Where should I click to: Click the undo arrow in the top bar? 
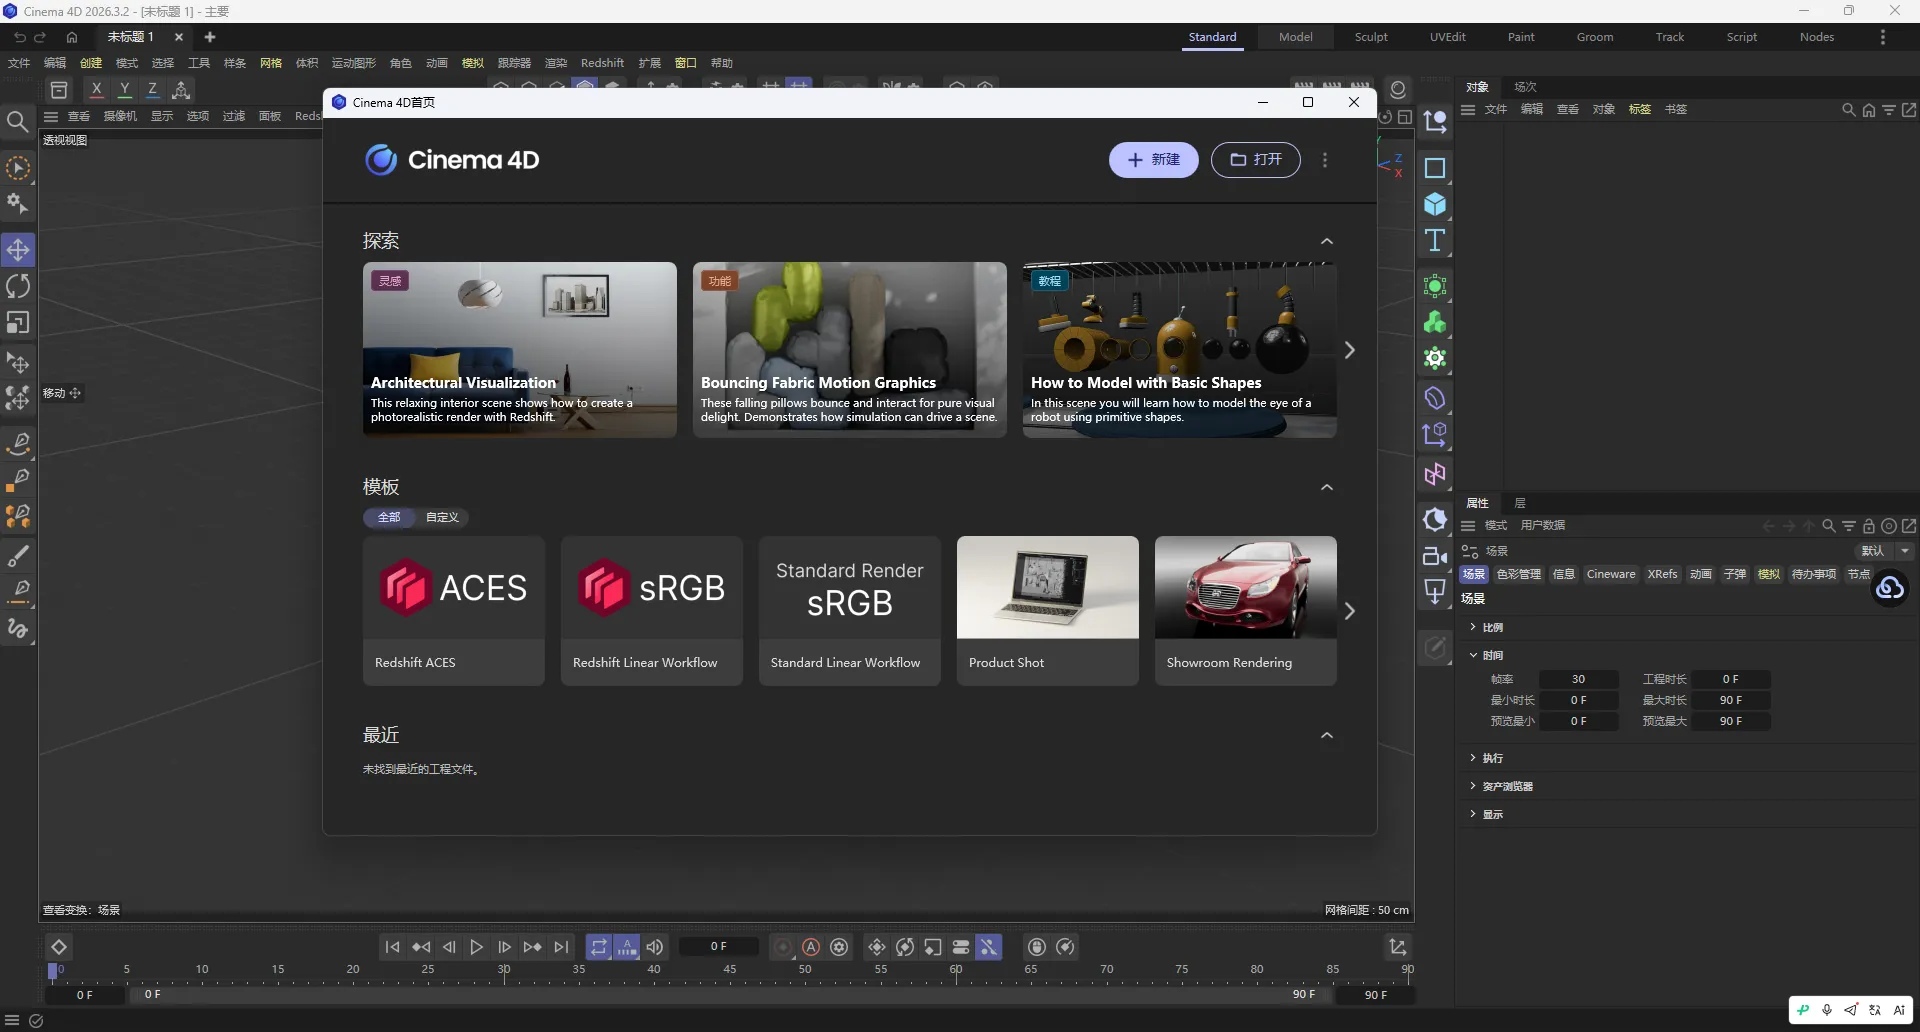20,37
